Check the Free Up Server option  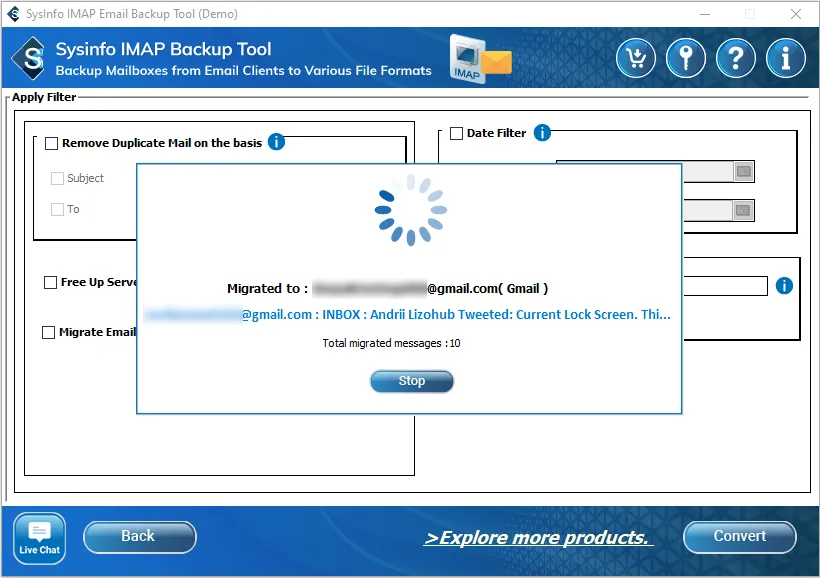click(50, 282)
